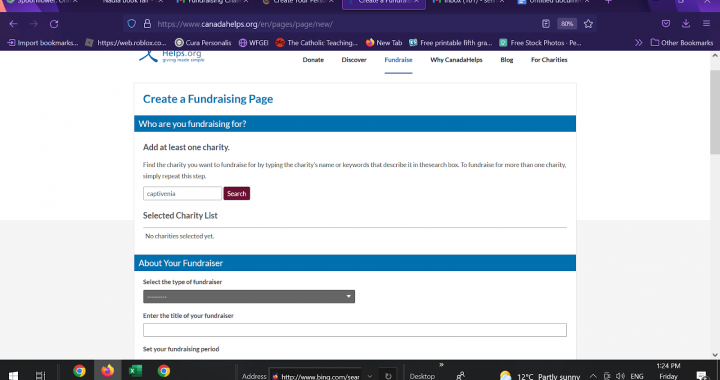Click the charity search box containing captivenia
720x380 pixels.
pos(182,193)
